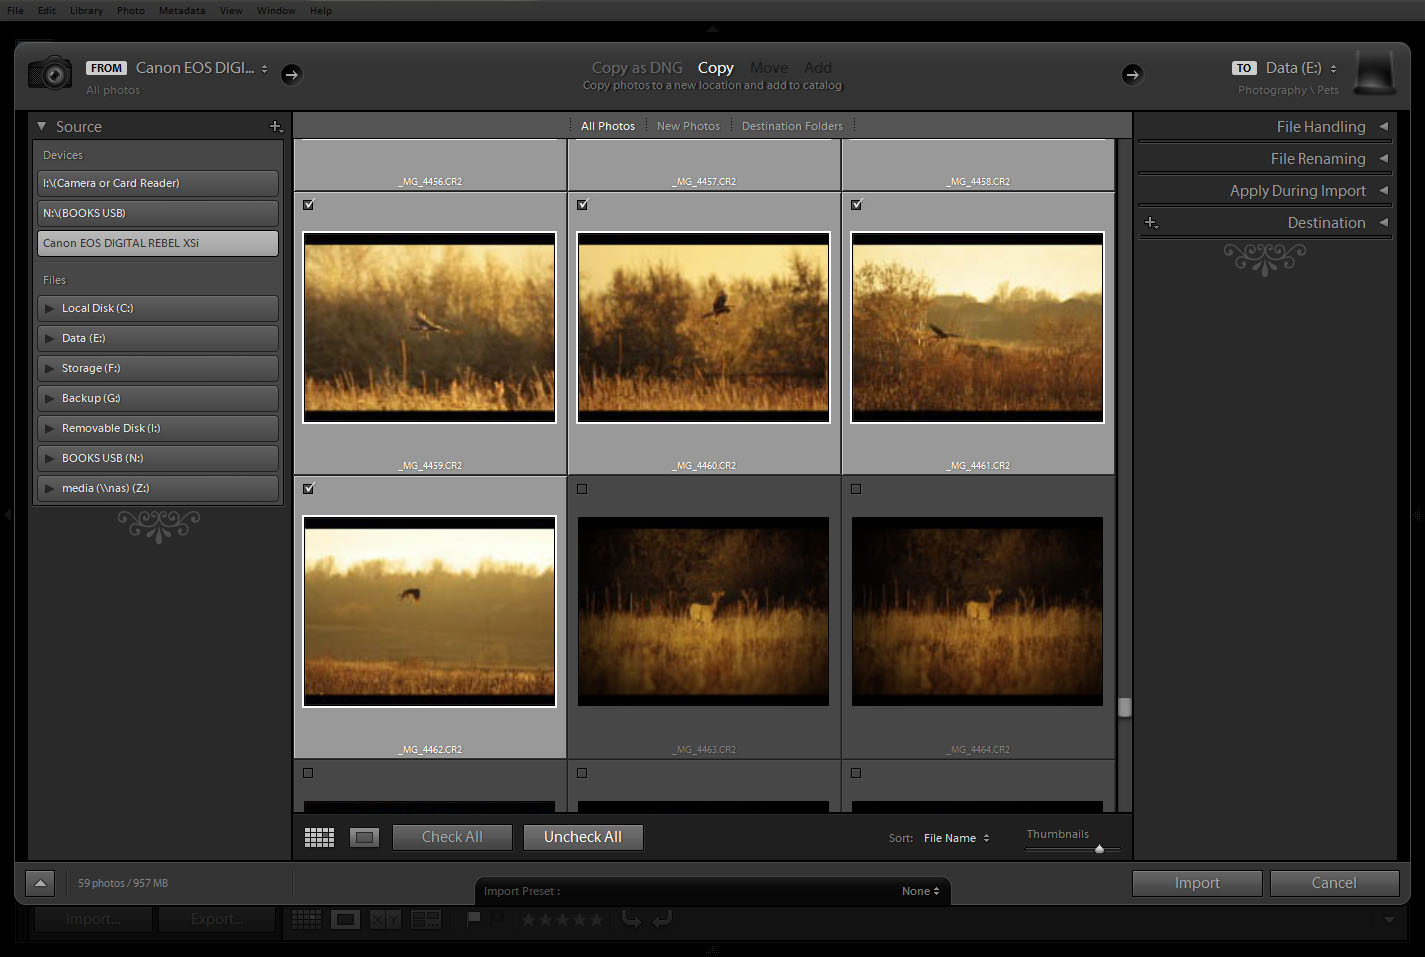Uncheck the checkbox for _MG_4462.CR2
Screen dimensions: 1425x957
click(x=308, y=489)
